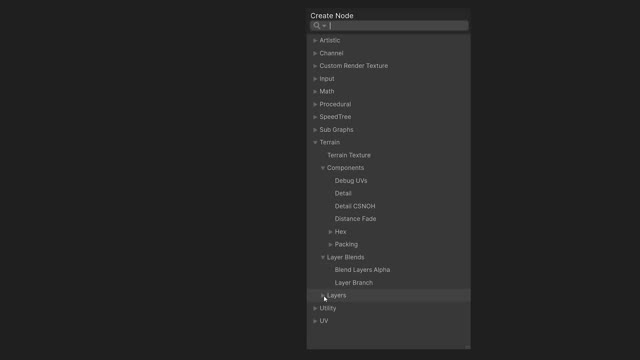Focus the Create Node search field

click(389, 26)
